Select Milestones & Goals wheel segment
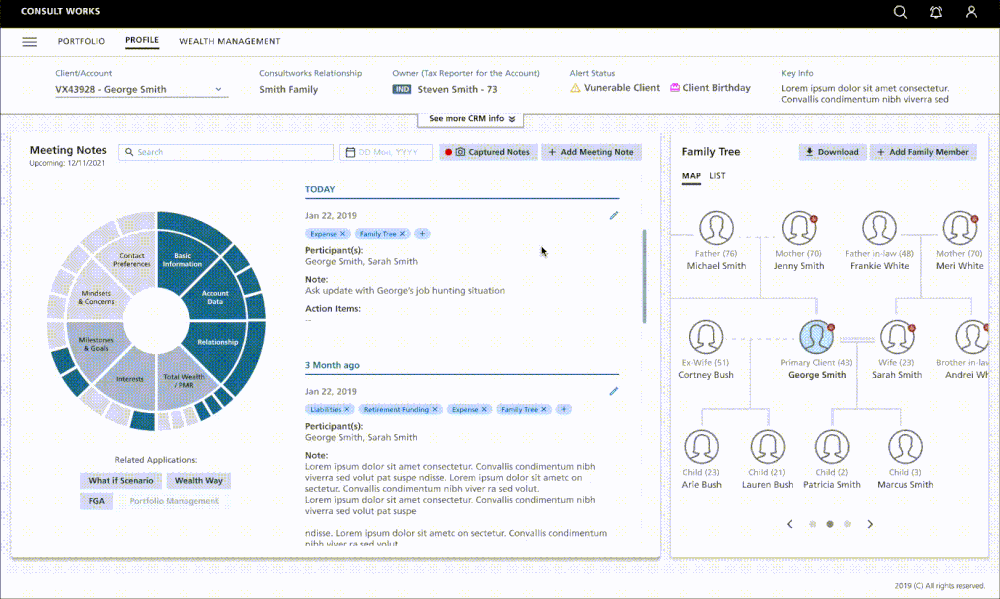The width and height of the screenshot is (1000, 599). (x=96, y=344)
